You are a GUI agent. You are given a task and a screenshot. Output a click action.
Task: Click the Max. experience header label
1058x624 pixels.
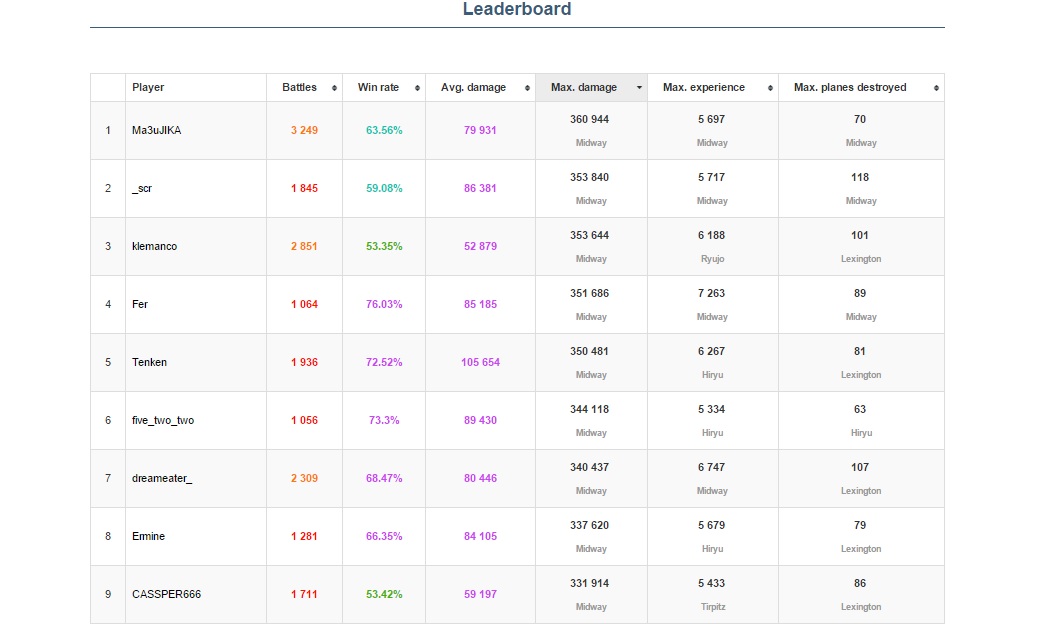(x=704, y=88)
